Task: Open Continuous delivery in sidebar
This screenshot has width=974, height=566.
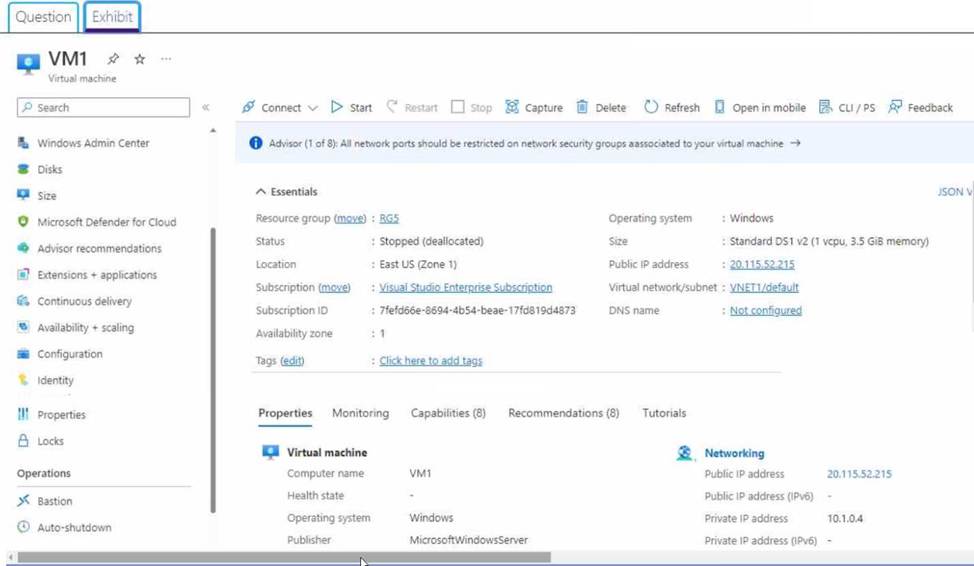Action: 84,301
